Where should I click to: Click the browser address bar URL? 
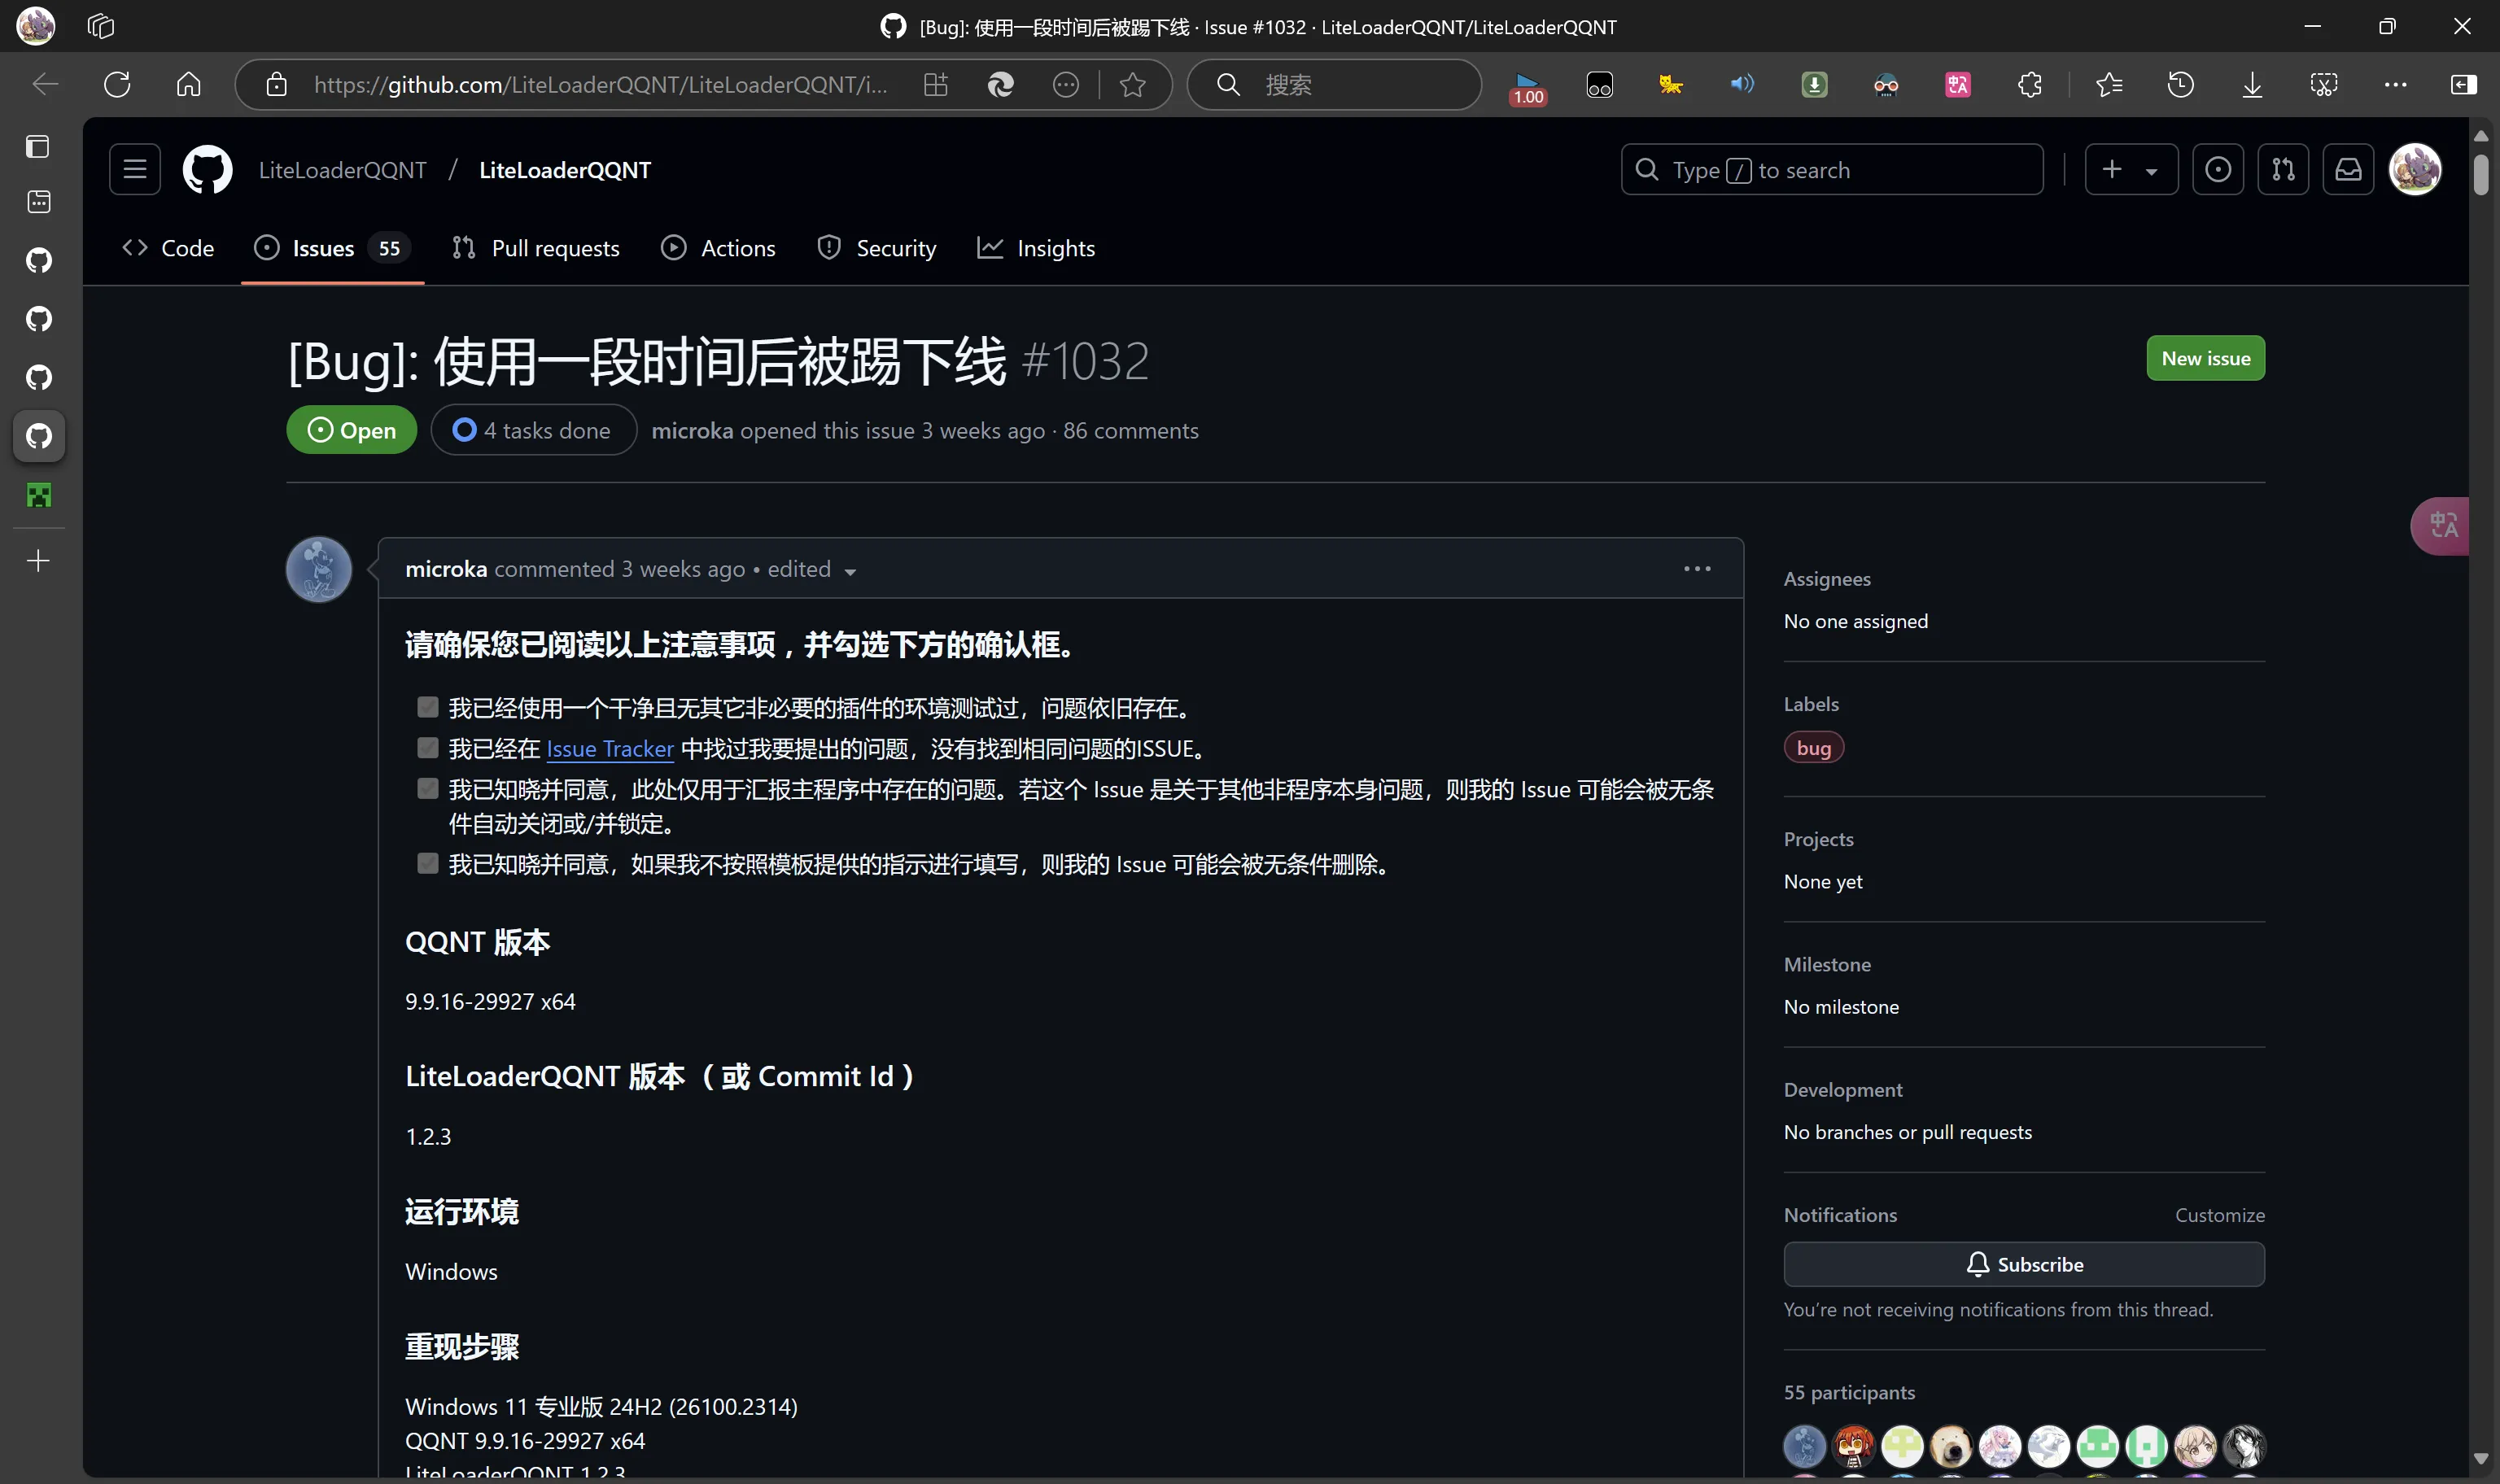(600, 85)
